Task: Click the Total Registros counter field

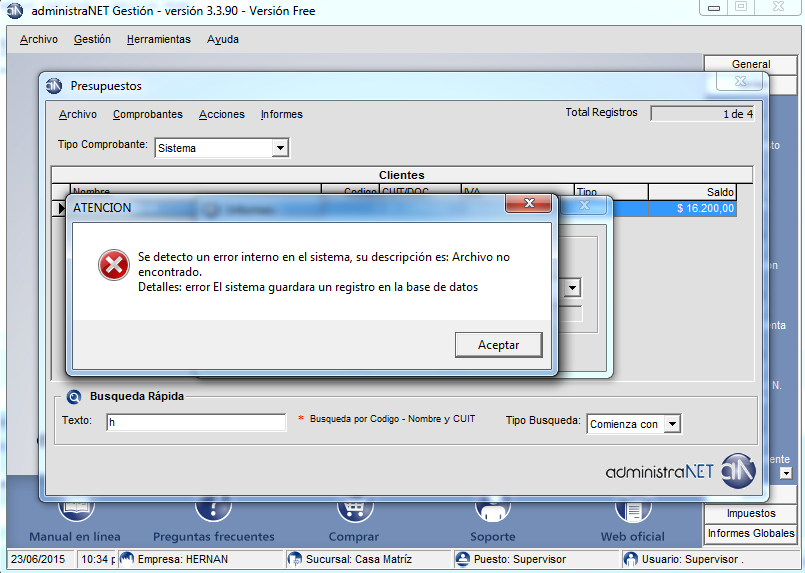Action: coord(702,114)
